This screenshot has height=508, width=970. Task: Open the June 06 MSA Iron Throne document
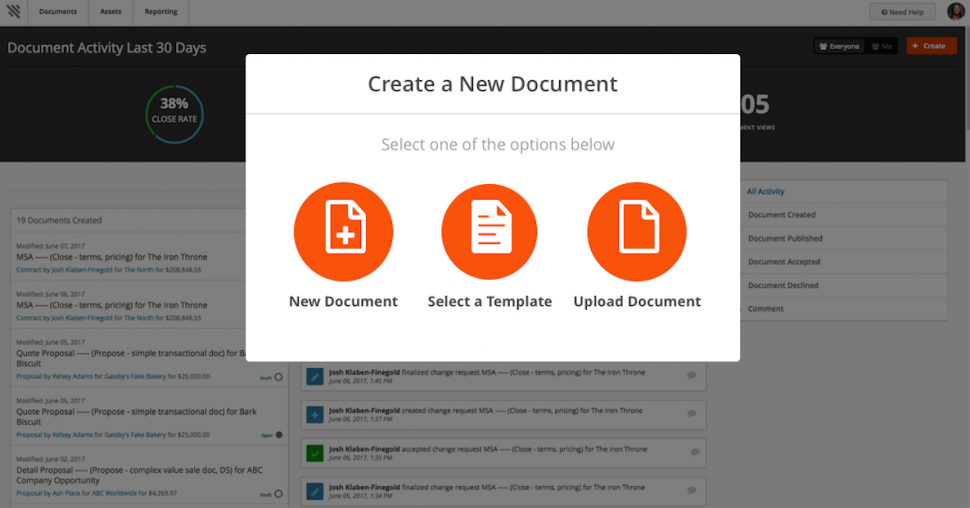coord(112,305)
